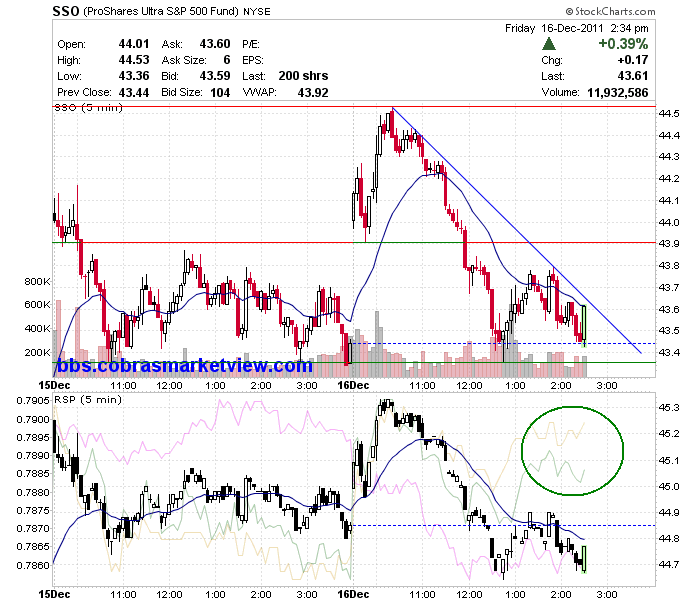Screen dimensions: 700x603
Task: Click the 600K volume axis label
Action: click(38, 305)
